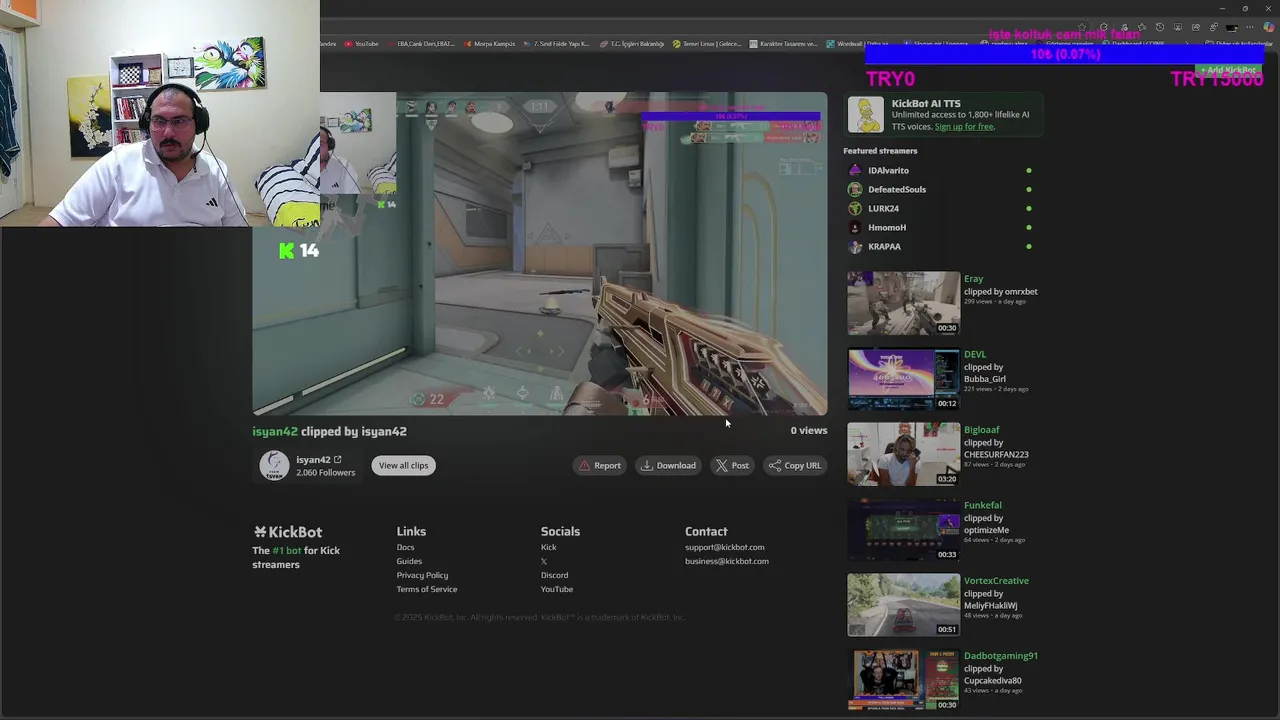The width and height of the screenshot is (1280, 720).
Task: Click the X logo icon on Post
Action: coord(721,465)
